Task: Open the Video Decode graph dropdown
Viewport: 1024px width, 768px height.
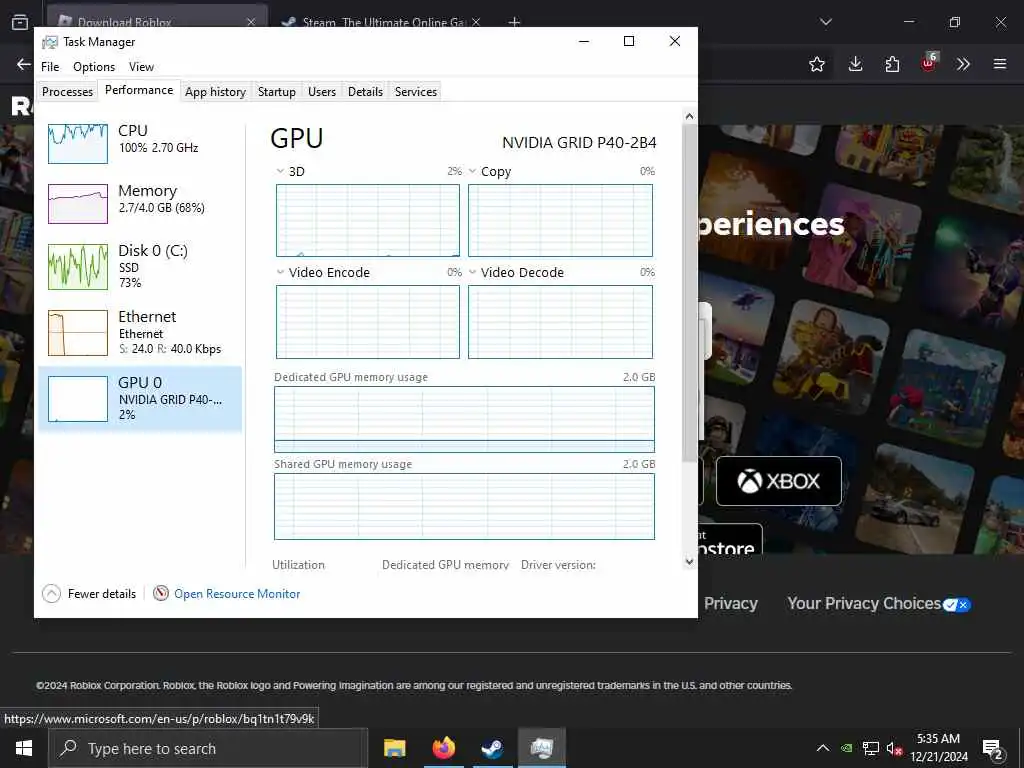Action: click(472, 272)
